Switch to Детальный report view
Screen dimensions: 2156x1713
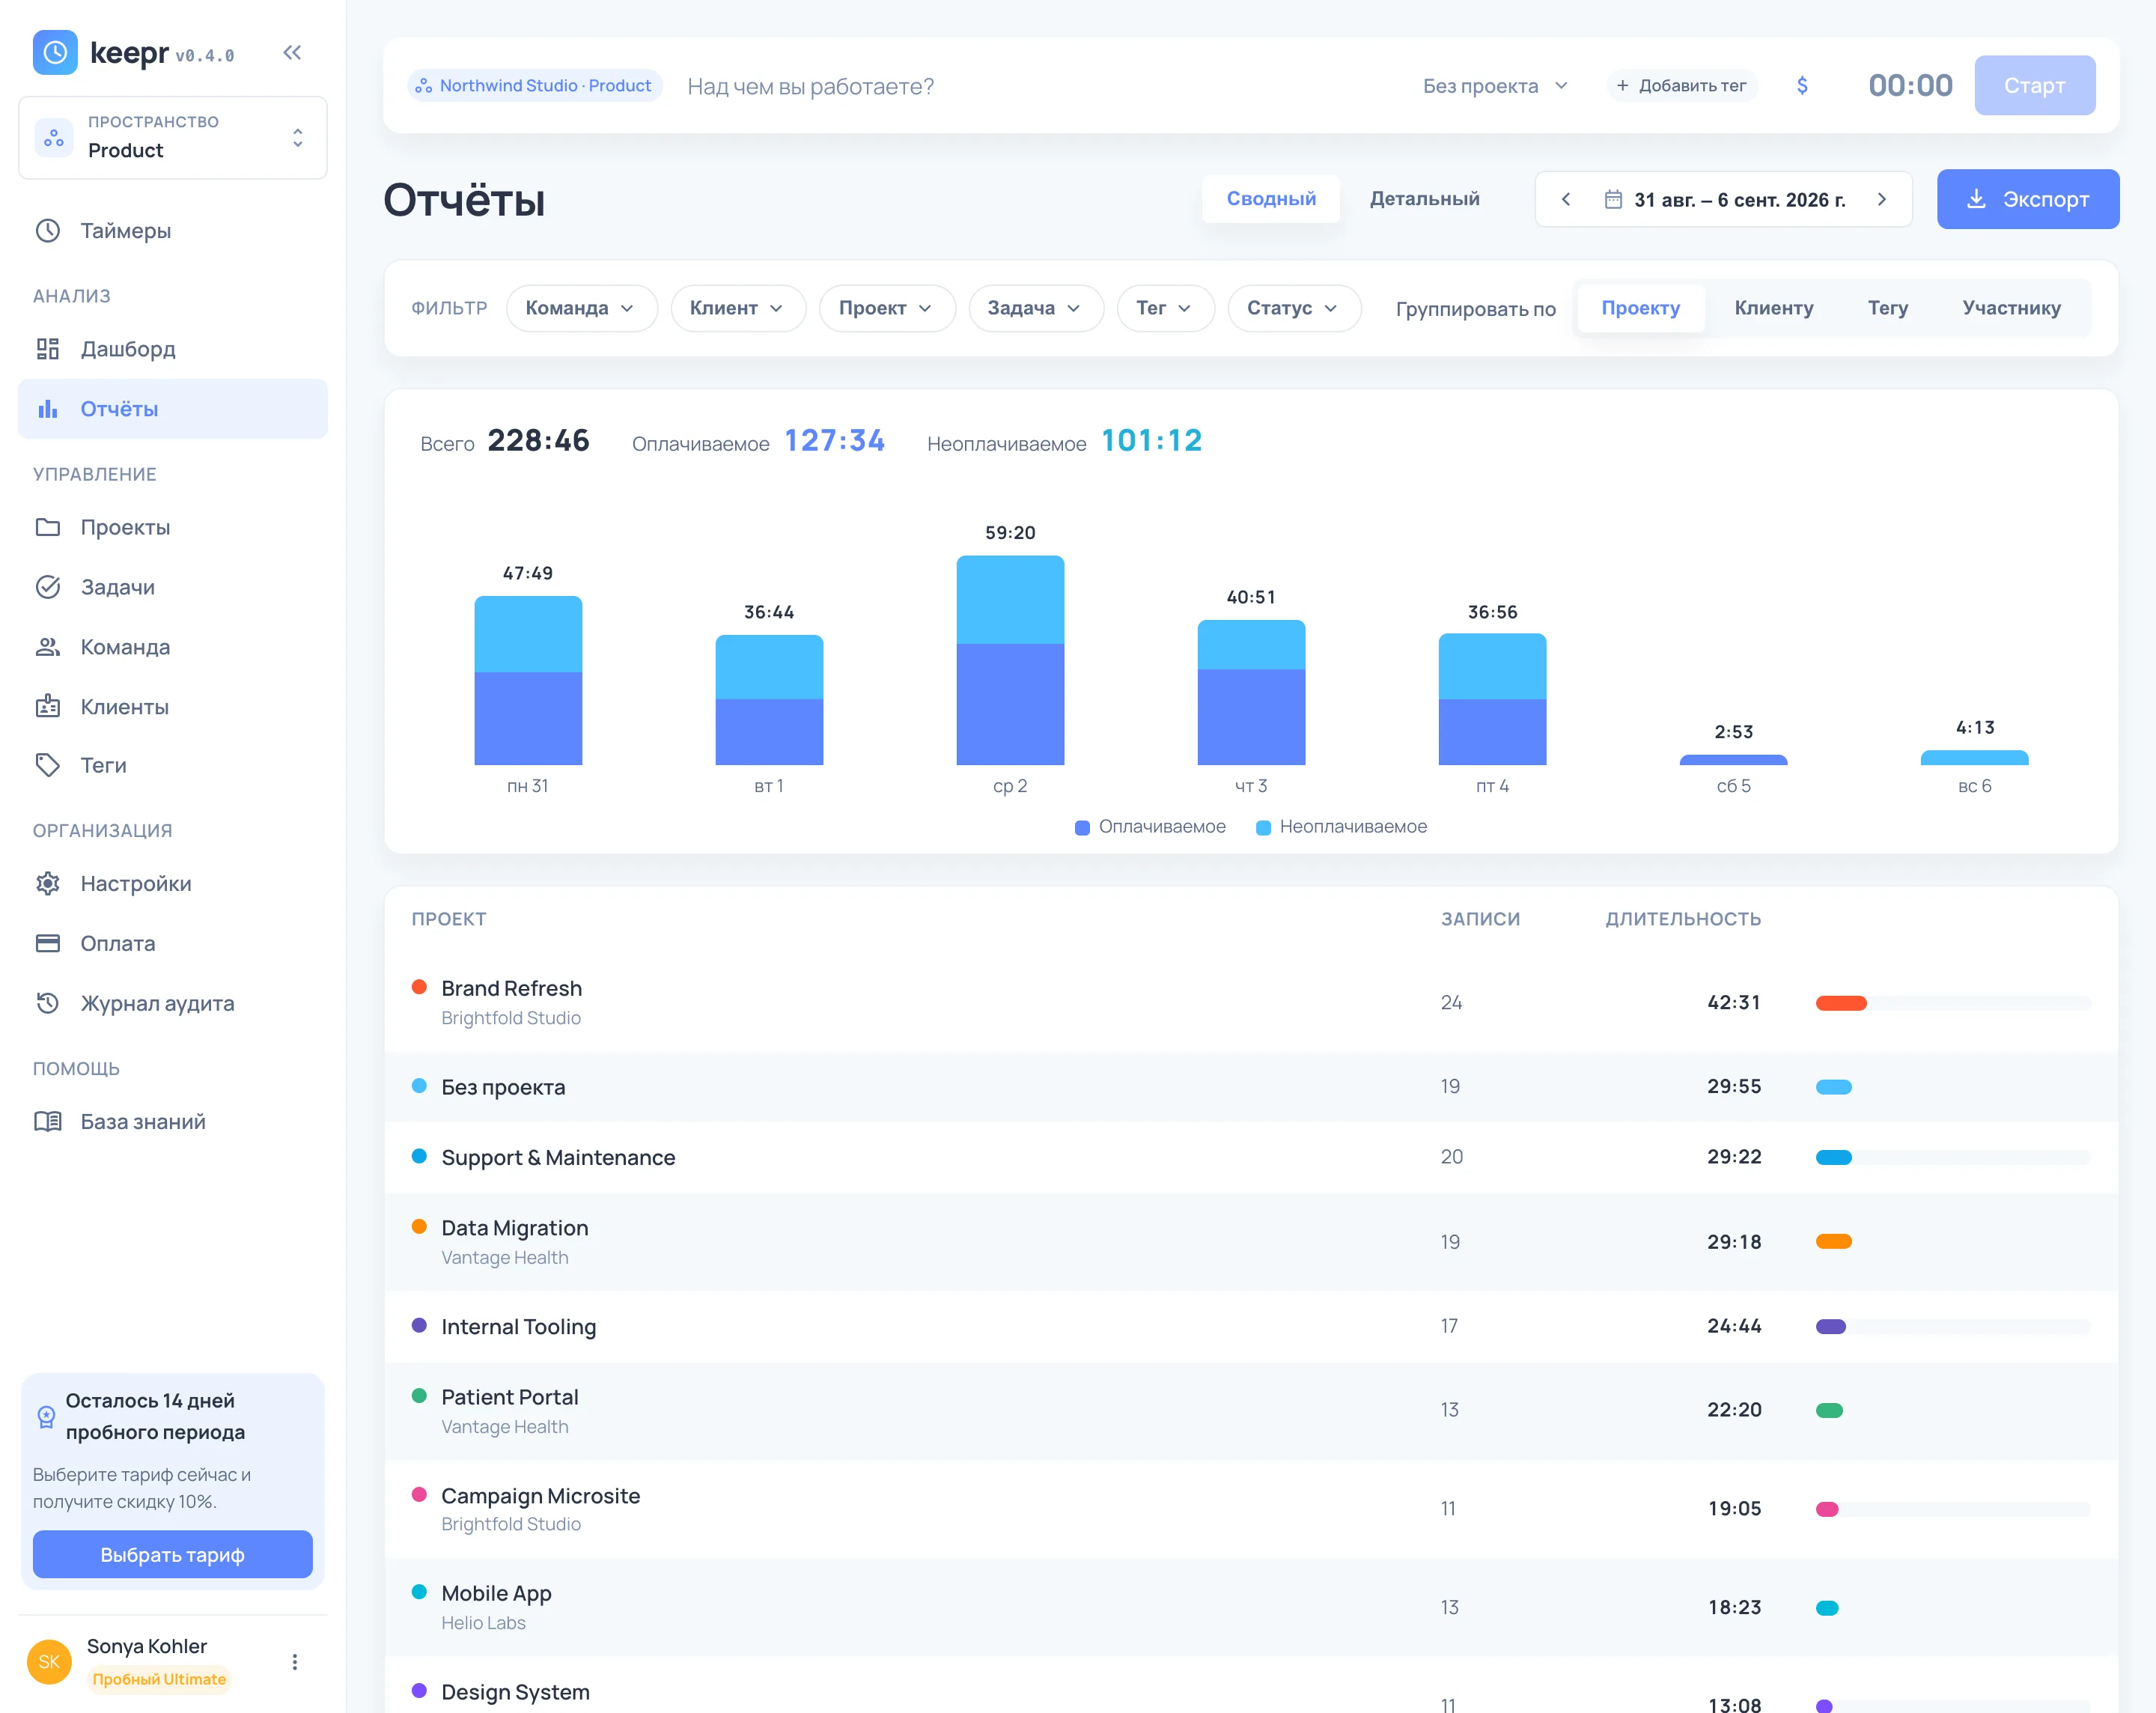(x=1424, y=199)
